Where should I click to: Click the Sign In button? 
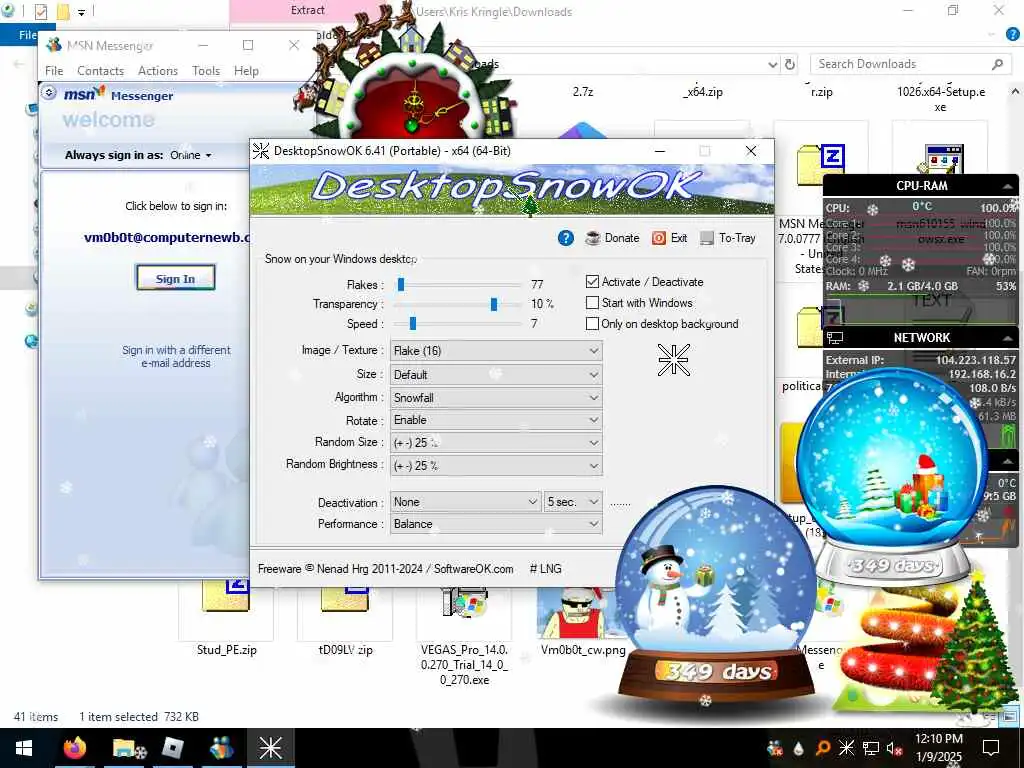coord(175,278)
